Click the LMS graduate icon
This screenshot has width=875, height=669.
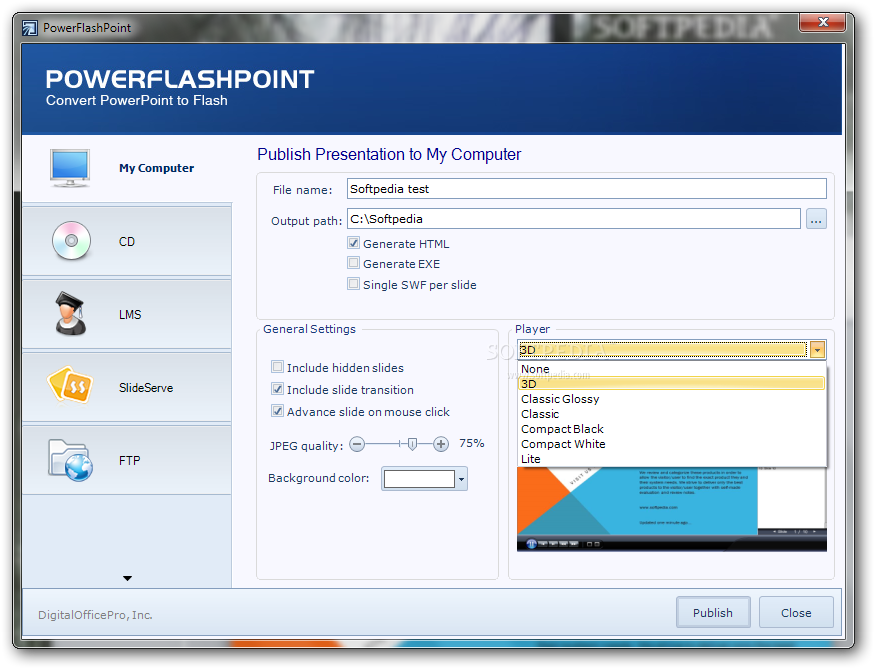(70, 314)
